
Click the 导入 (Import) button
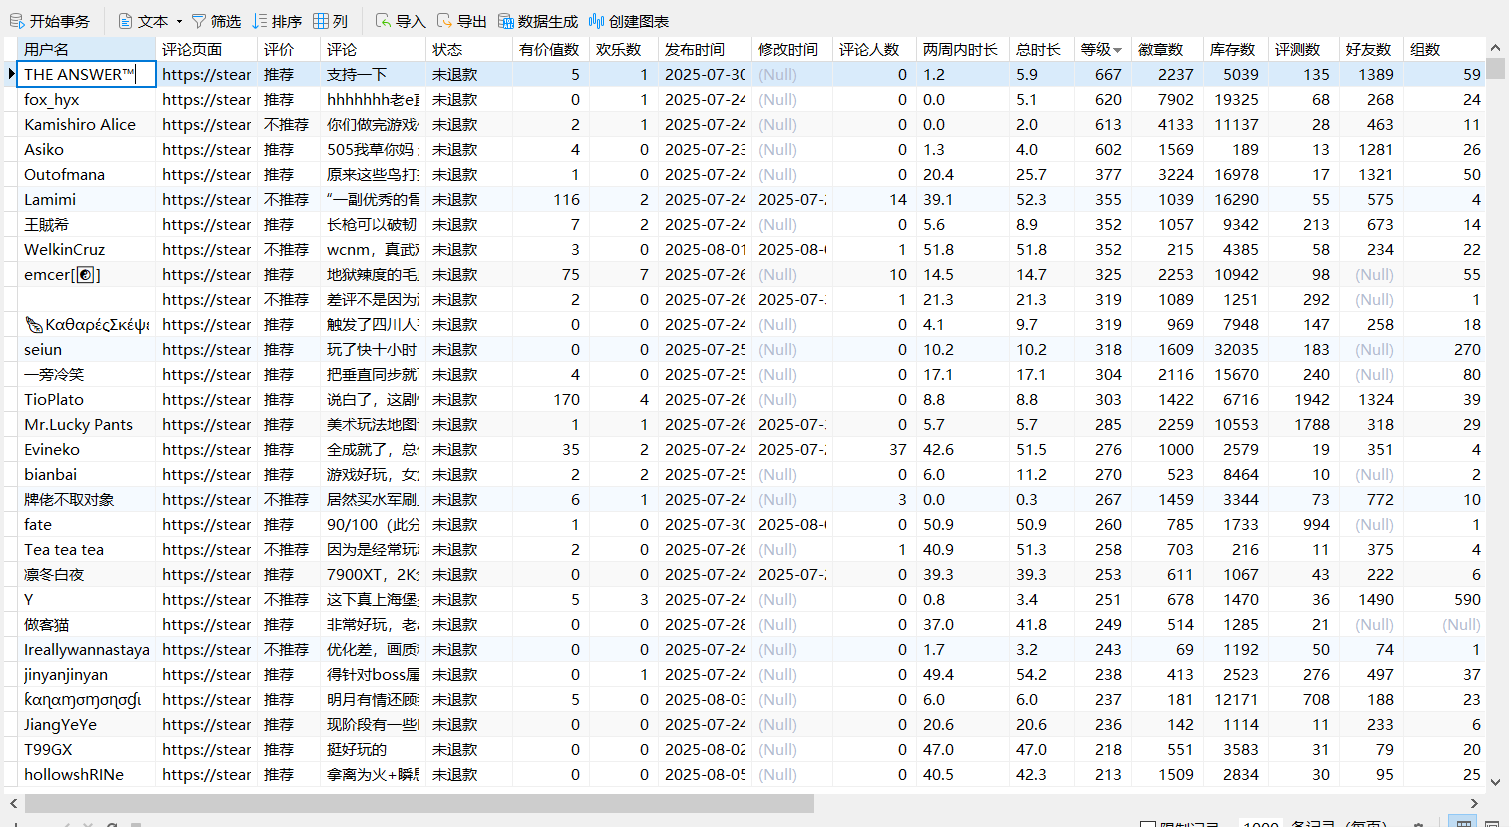pos(400,21)
